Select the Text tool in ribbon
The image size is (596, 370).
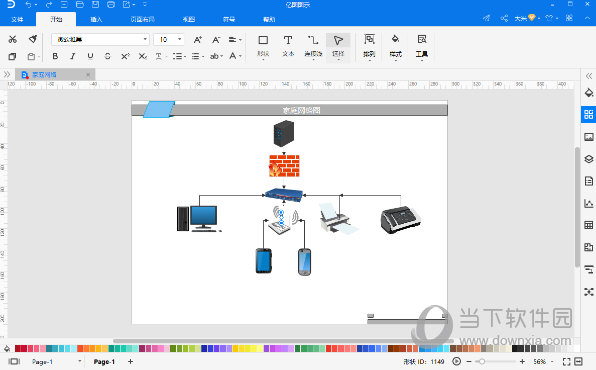point(288,45)
